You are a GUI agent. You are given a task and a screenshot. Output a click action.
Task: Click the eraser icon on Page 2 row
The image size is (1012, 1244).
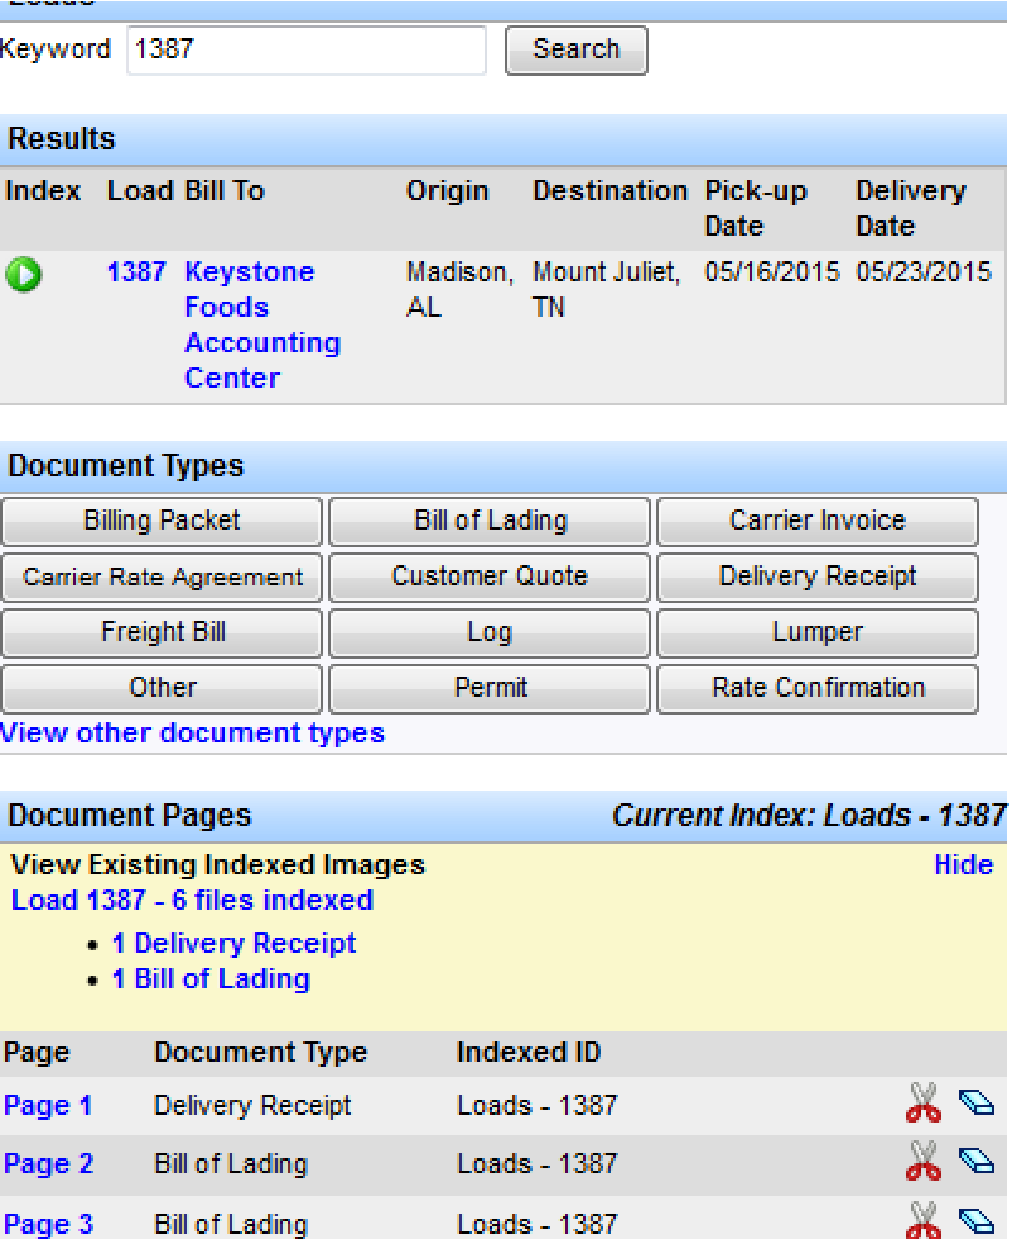pyautogui.click(x=976, y=1160)
